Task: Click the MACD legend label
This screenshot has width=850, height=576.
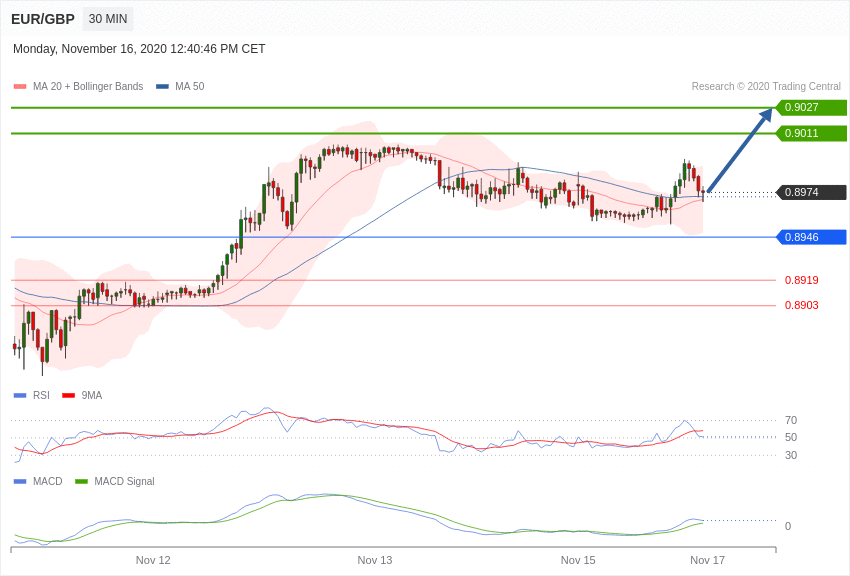Action: click(x=48, y=481)
